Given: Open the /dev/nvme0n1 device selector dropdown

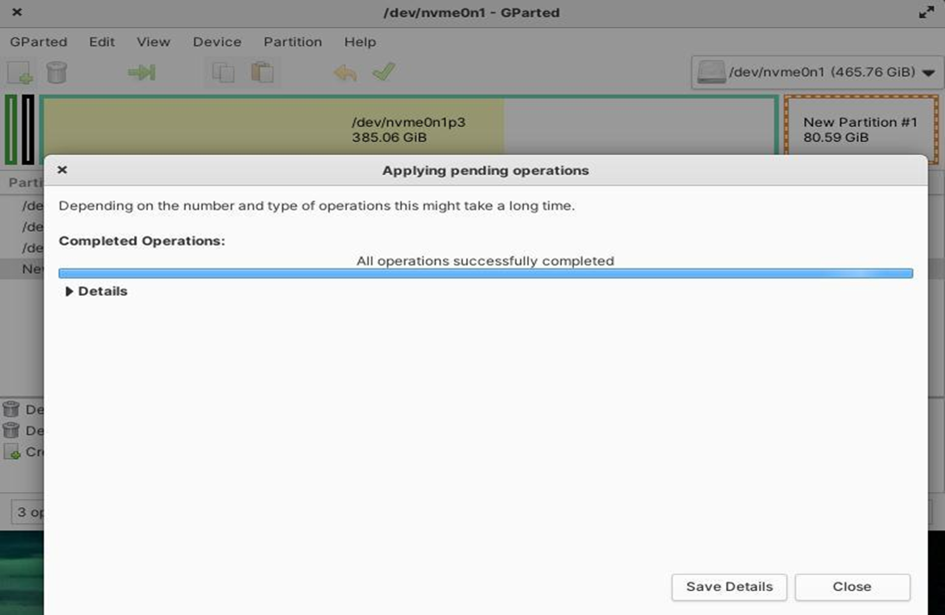Looking at the screenshot, I should [x=814, y=72].
